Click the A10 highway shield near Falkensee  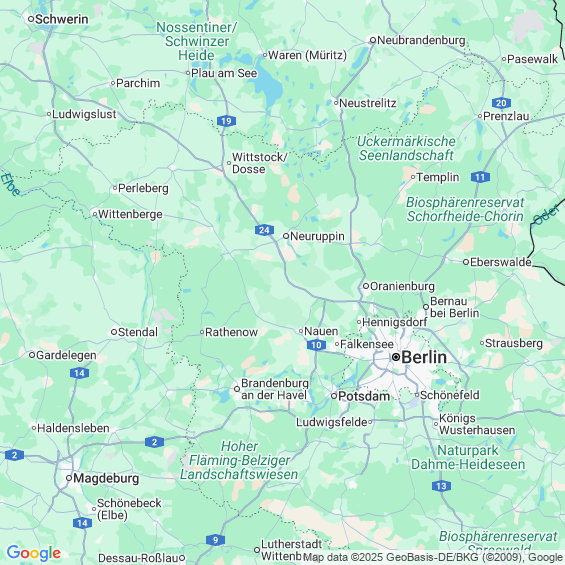(x=316, y=345)
